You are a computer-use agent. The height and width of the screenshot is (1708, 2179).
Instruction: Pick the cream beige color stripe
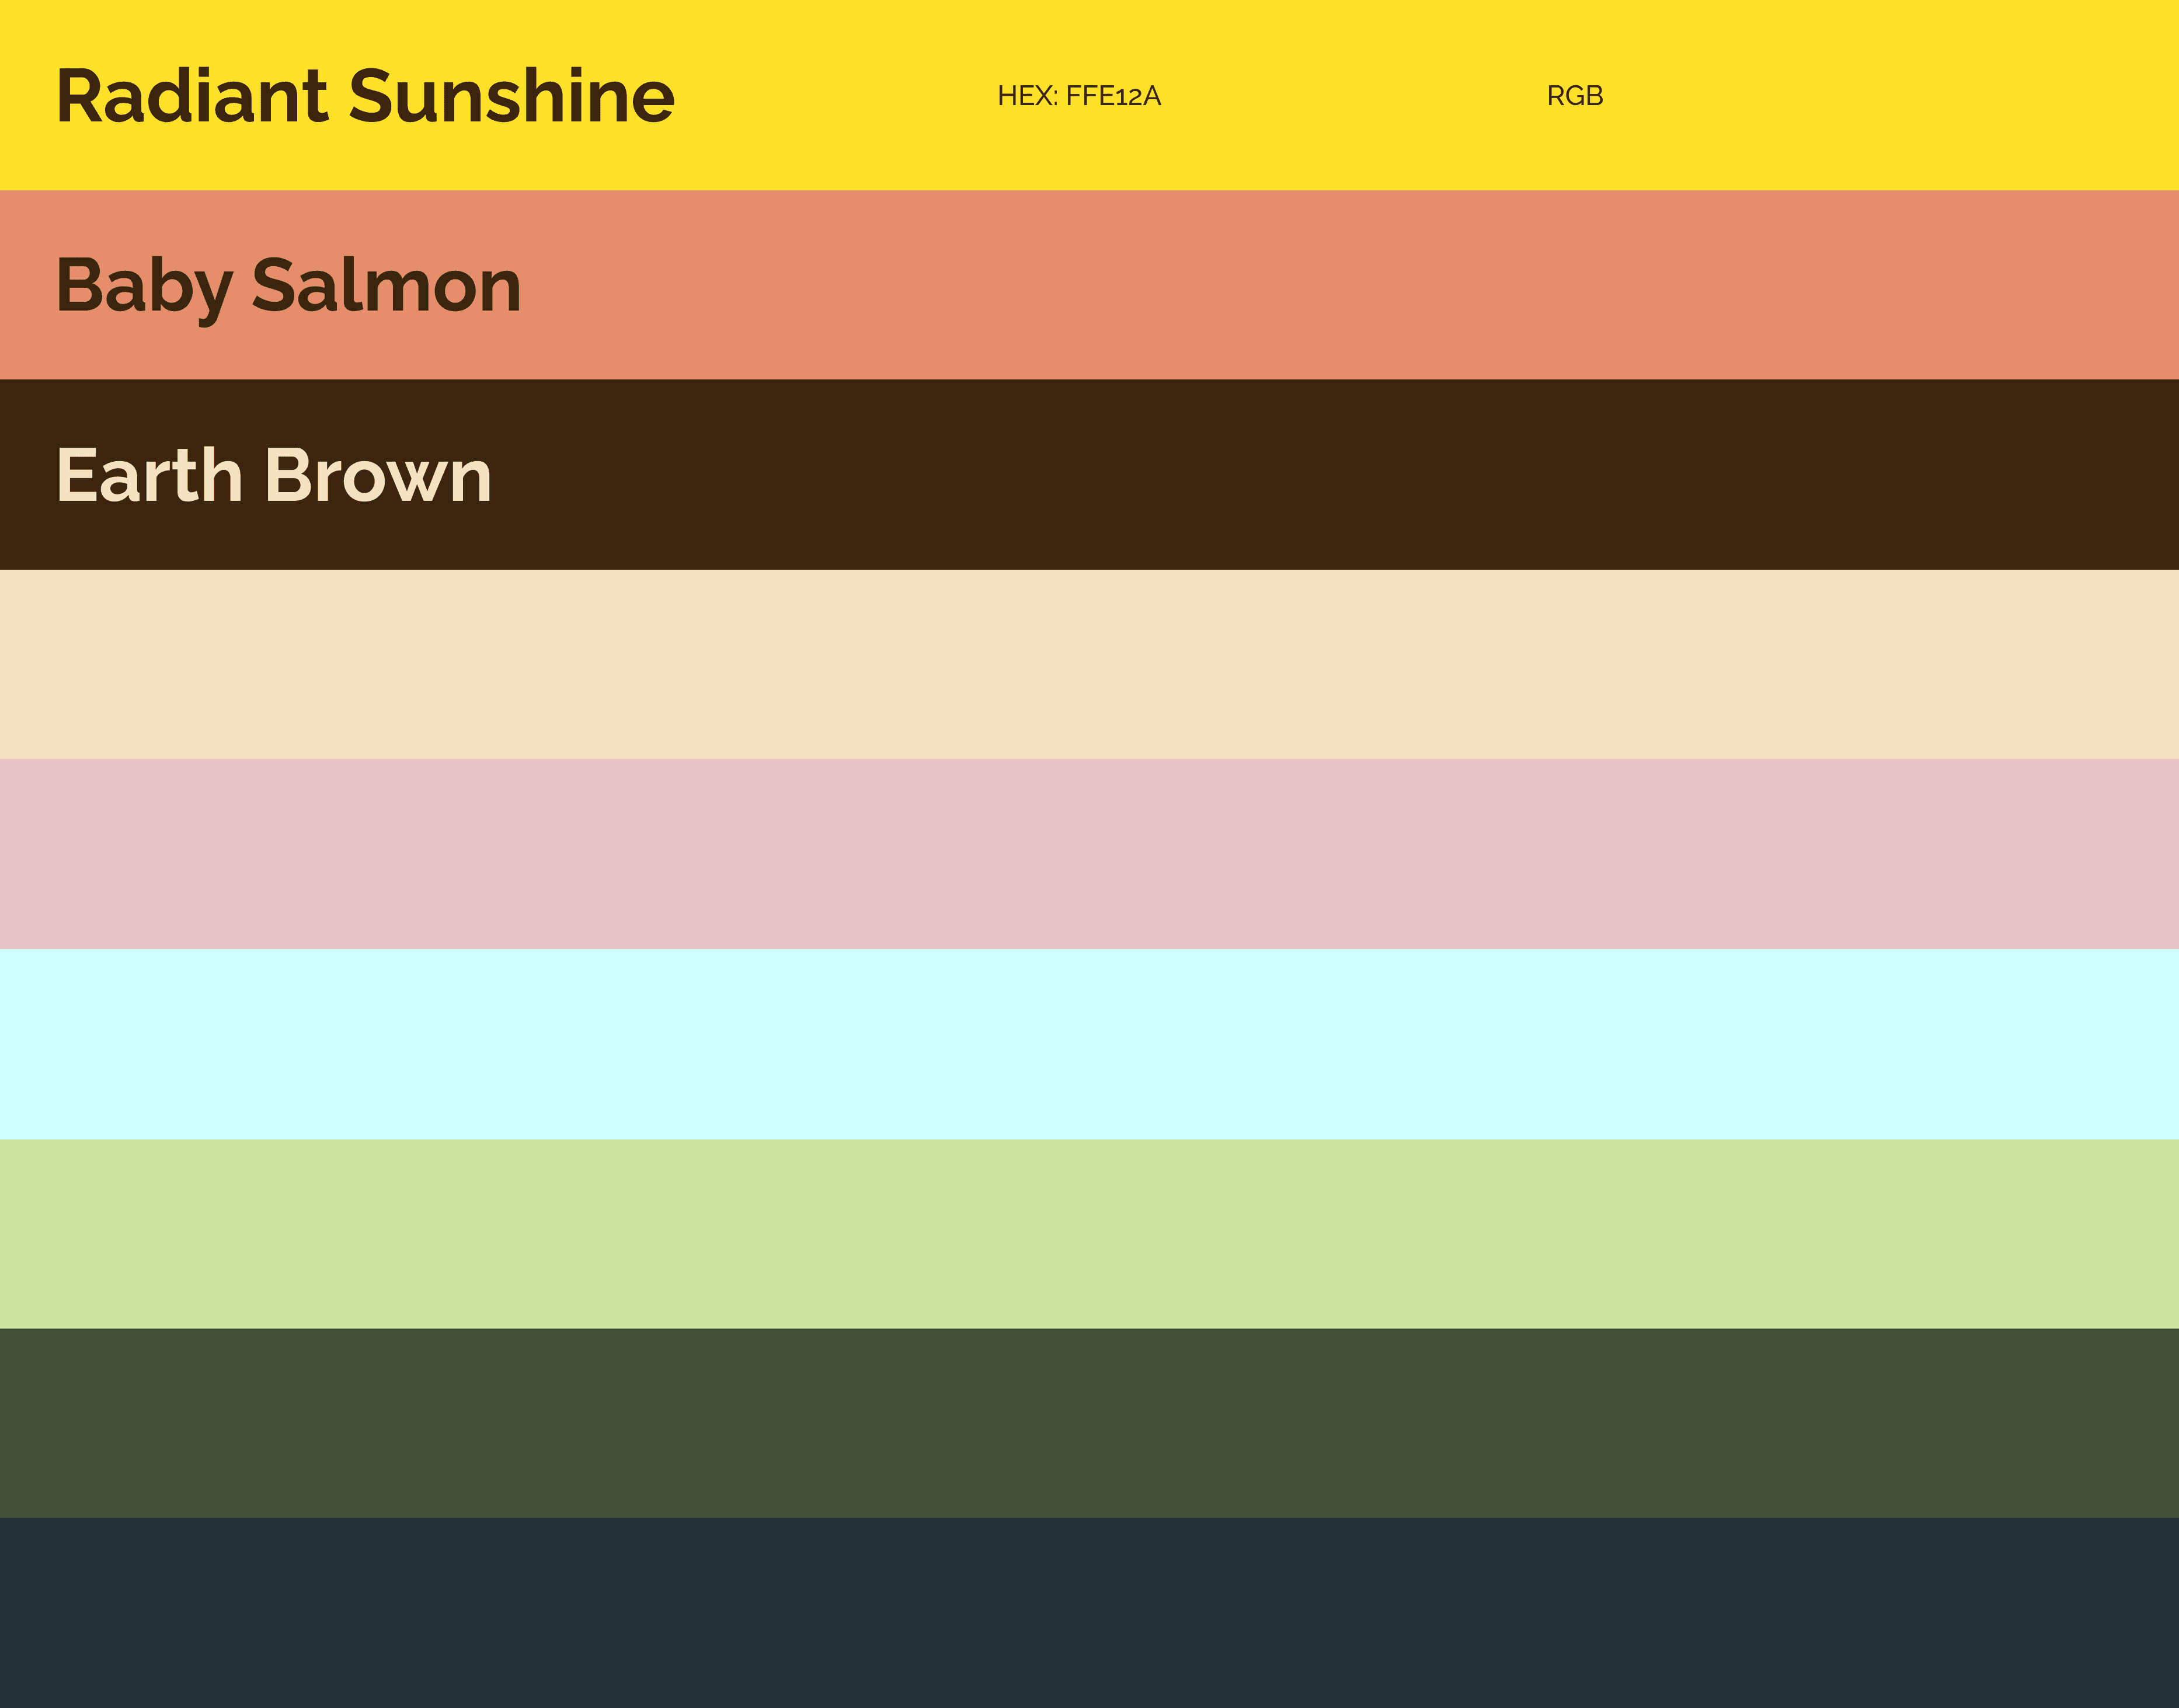tap(1089, 664)
